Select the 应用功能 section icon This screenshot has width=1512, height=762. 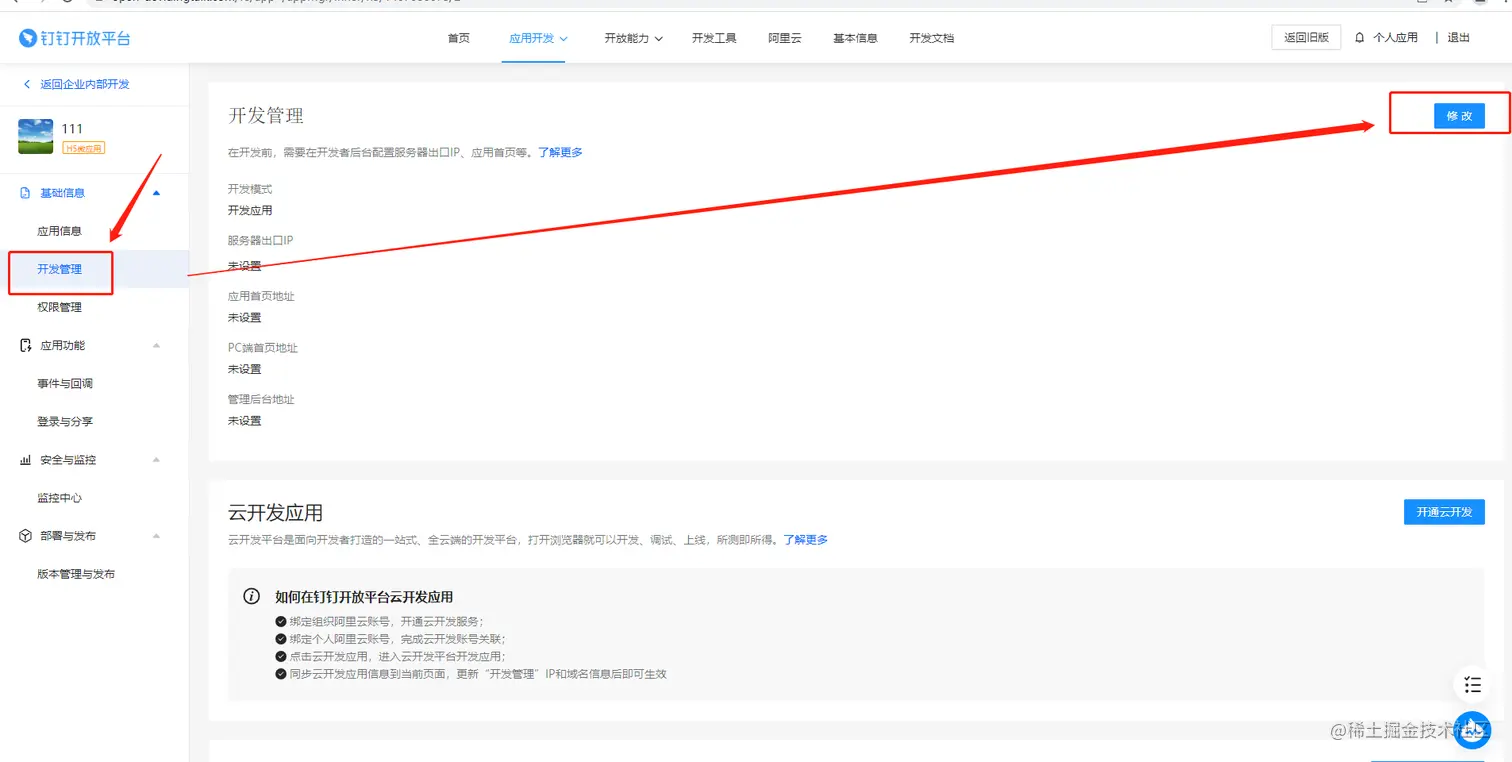point(24,345)
